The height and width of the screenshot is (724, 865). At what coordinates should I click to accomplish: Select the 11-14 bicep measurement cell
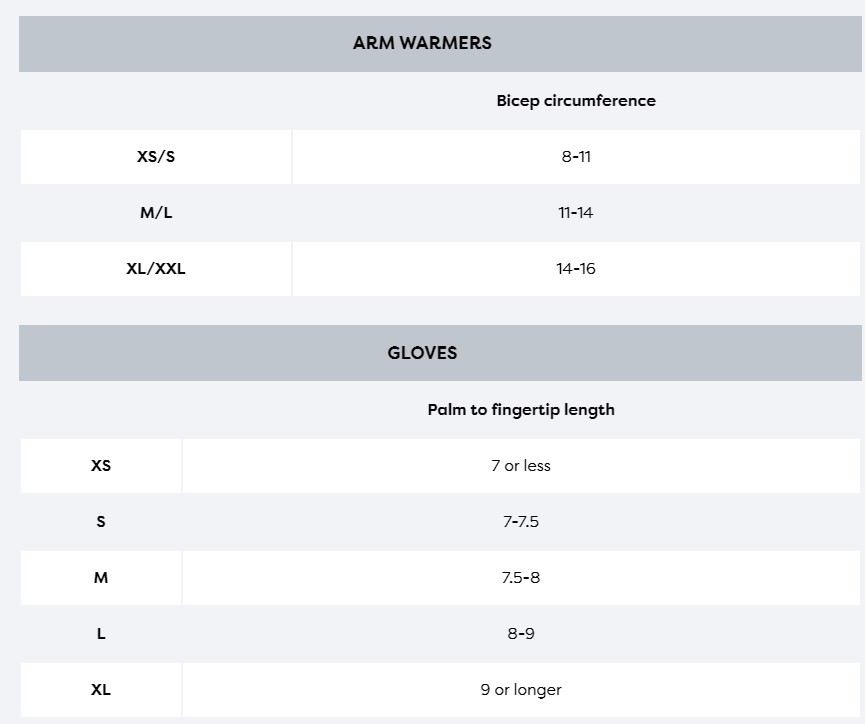click(576, 213)
